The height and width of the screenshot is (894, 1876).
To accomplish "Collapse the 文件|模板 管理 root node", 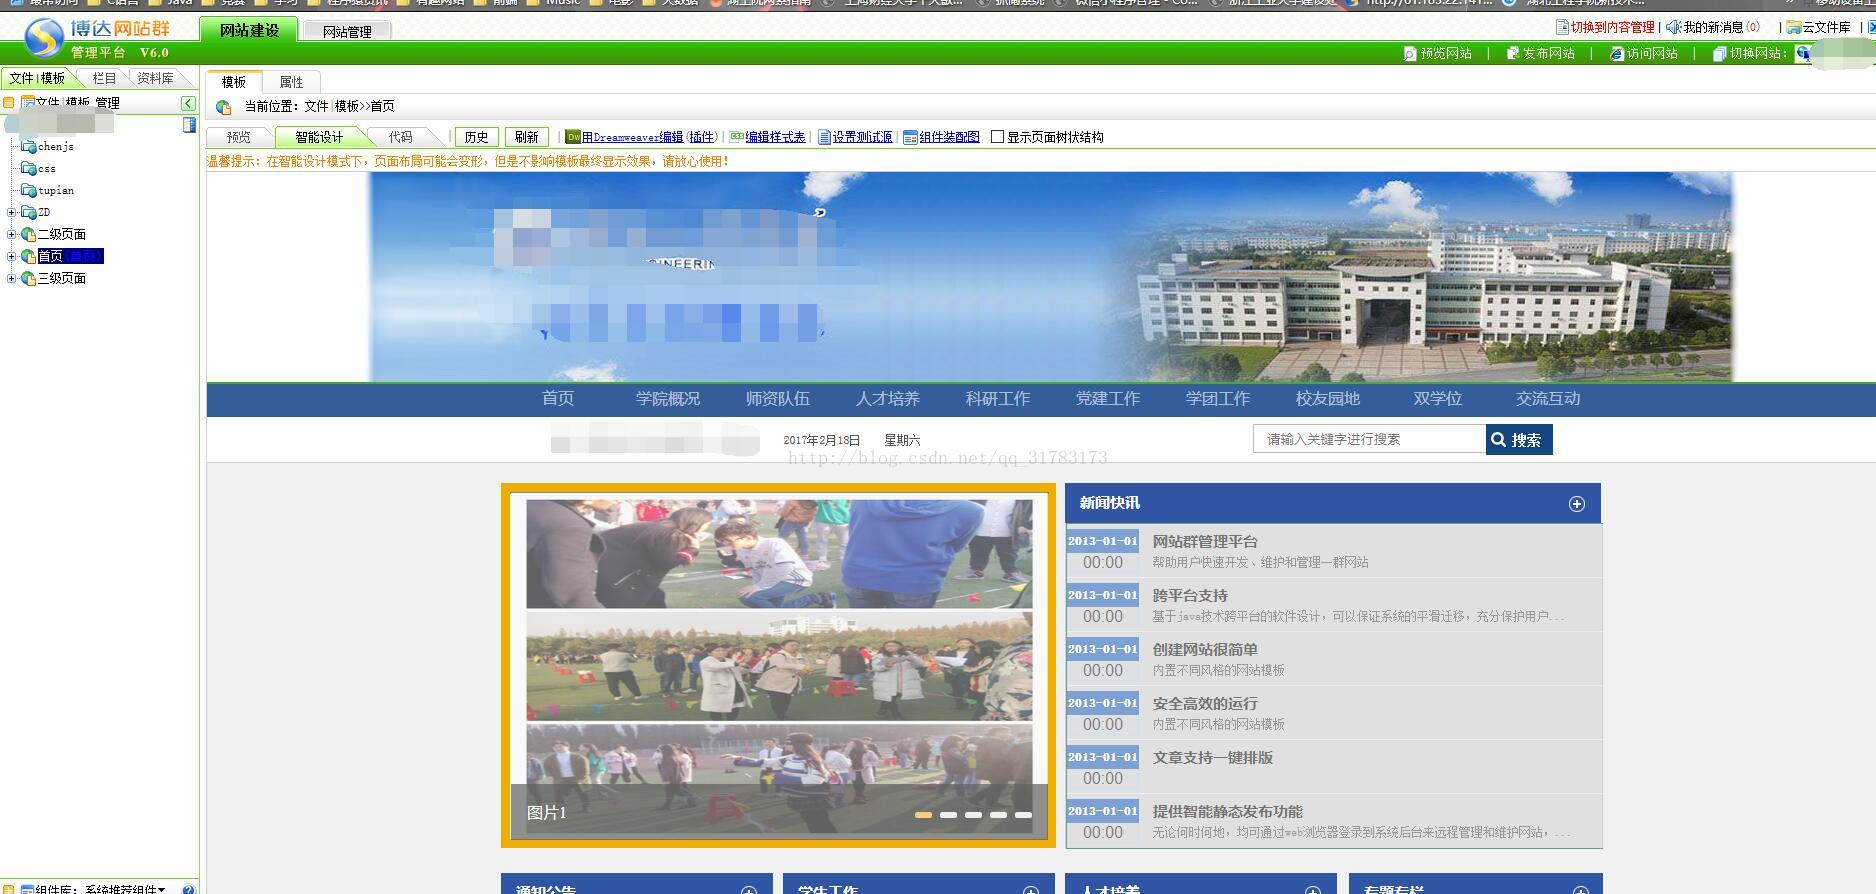I will (9, 103).
